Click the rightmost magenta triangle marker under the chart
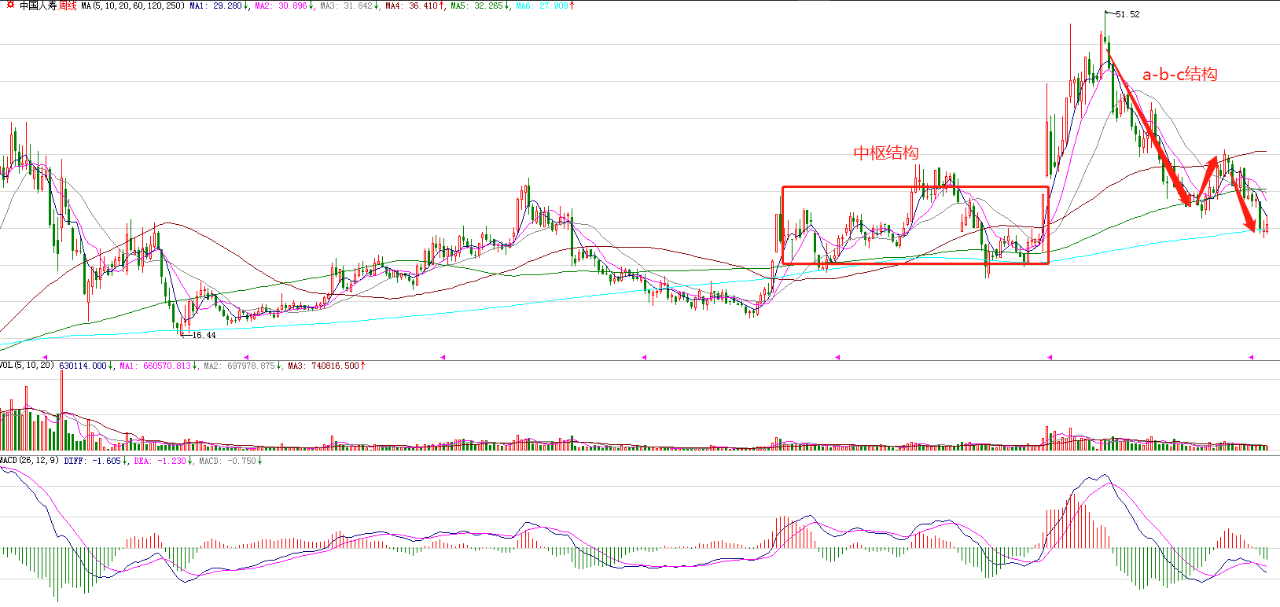 1250,356
